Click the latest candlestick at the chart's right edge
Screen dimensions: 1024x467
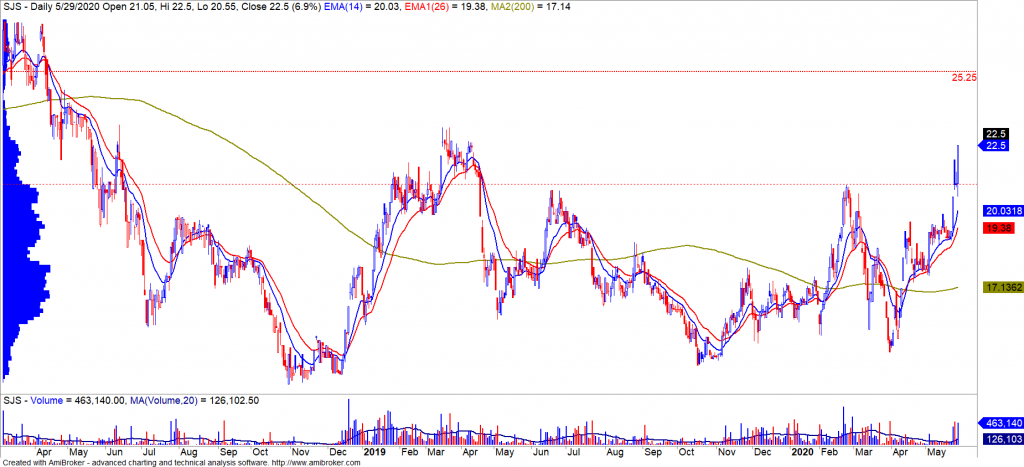pyautogui.click(x=958, y=165)
